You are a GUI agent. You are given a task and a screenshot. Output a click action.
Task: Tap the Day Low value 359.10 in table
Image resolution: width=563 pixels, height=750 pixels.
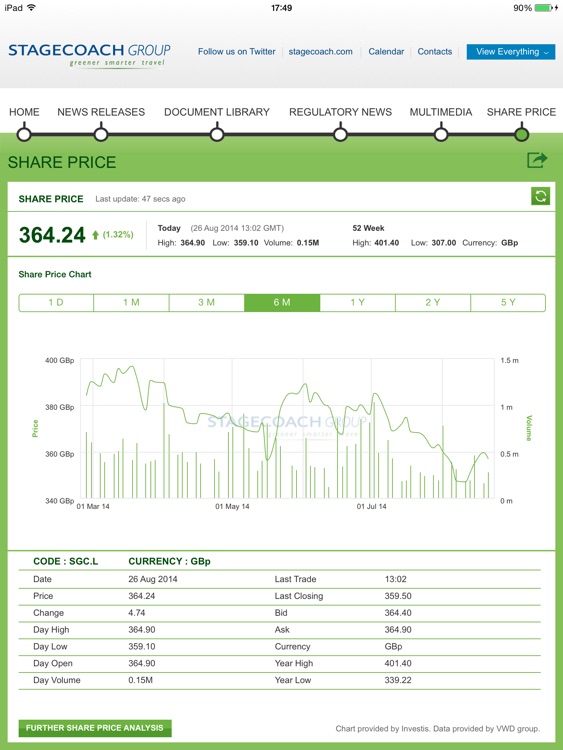point(142,647)
